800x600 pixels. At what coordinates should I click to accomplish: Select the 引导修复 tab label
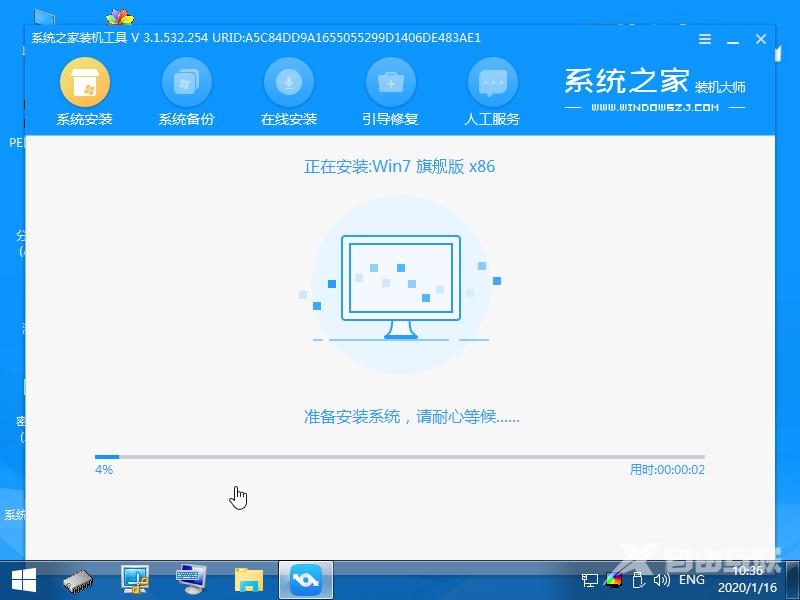pos(390,119)
